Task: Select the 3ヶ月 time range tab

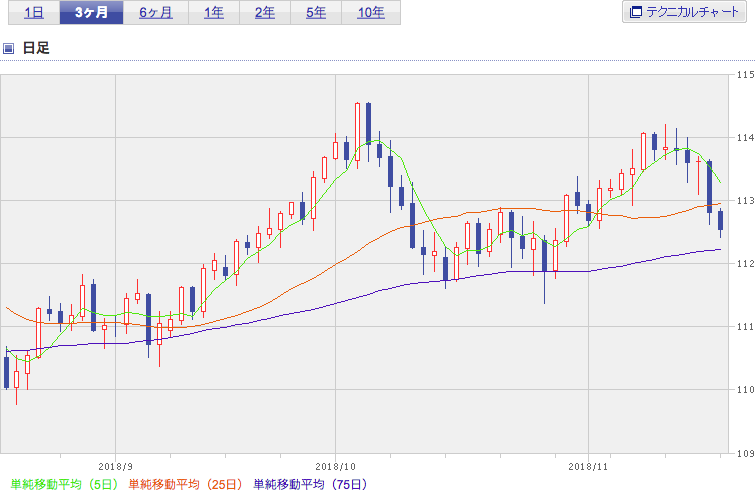Action: pyautogui.click(x=91, y=12)
